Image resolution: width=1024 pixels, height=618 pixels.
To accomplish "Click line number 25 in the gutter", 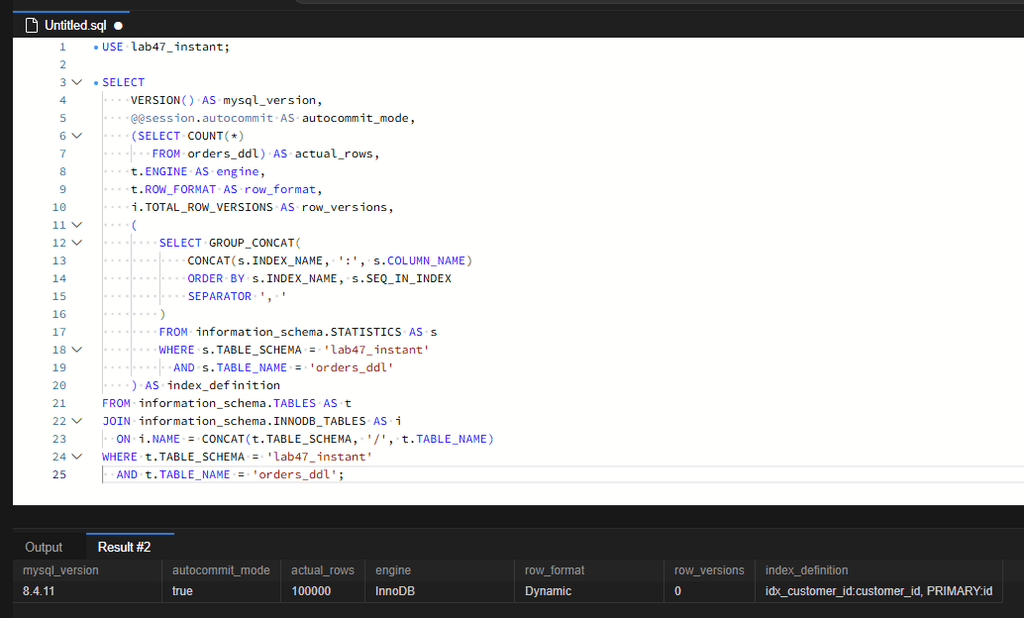I will [x=59, y=474].
